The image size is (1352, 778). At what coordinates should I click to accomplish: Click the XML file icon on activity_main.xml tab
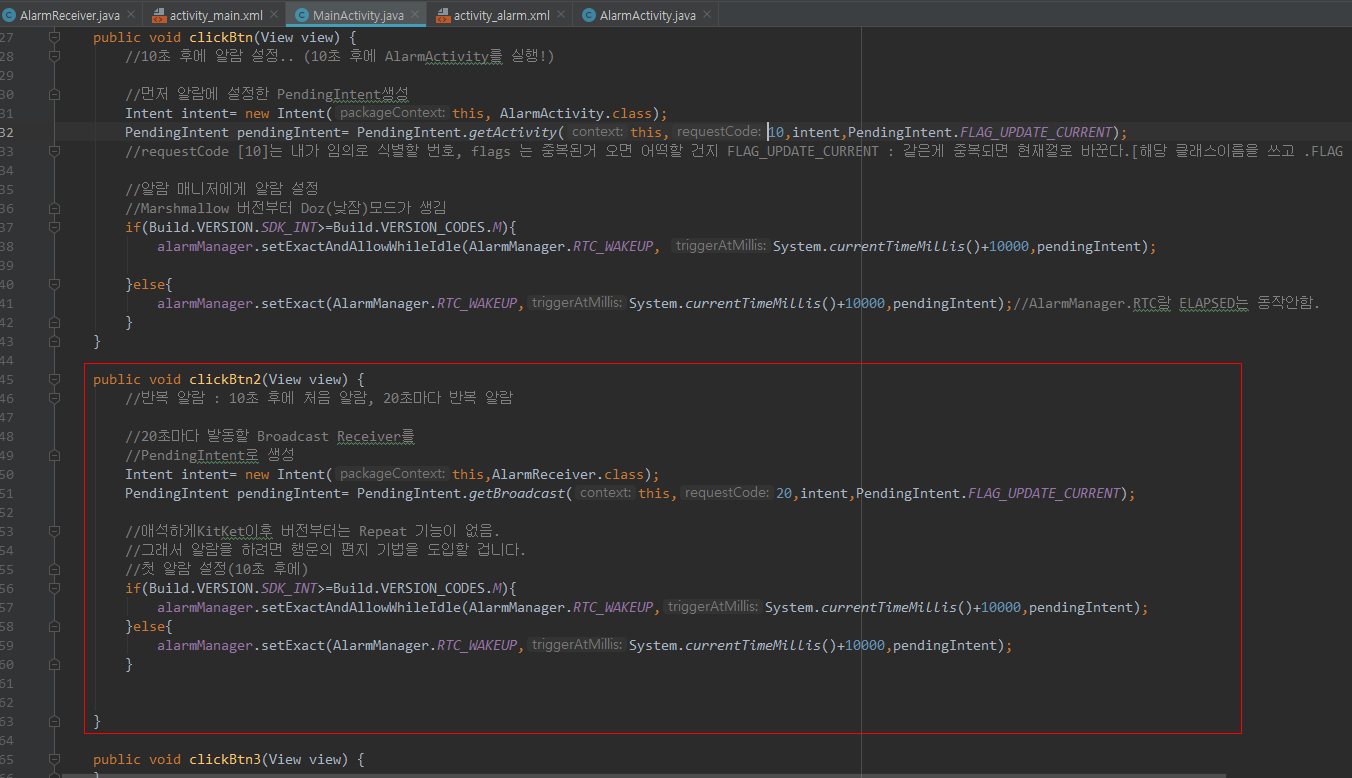pos(158,16)
